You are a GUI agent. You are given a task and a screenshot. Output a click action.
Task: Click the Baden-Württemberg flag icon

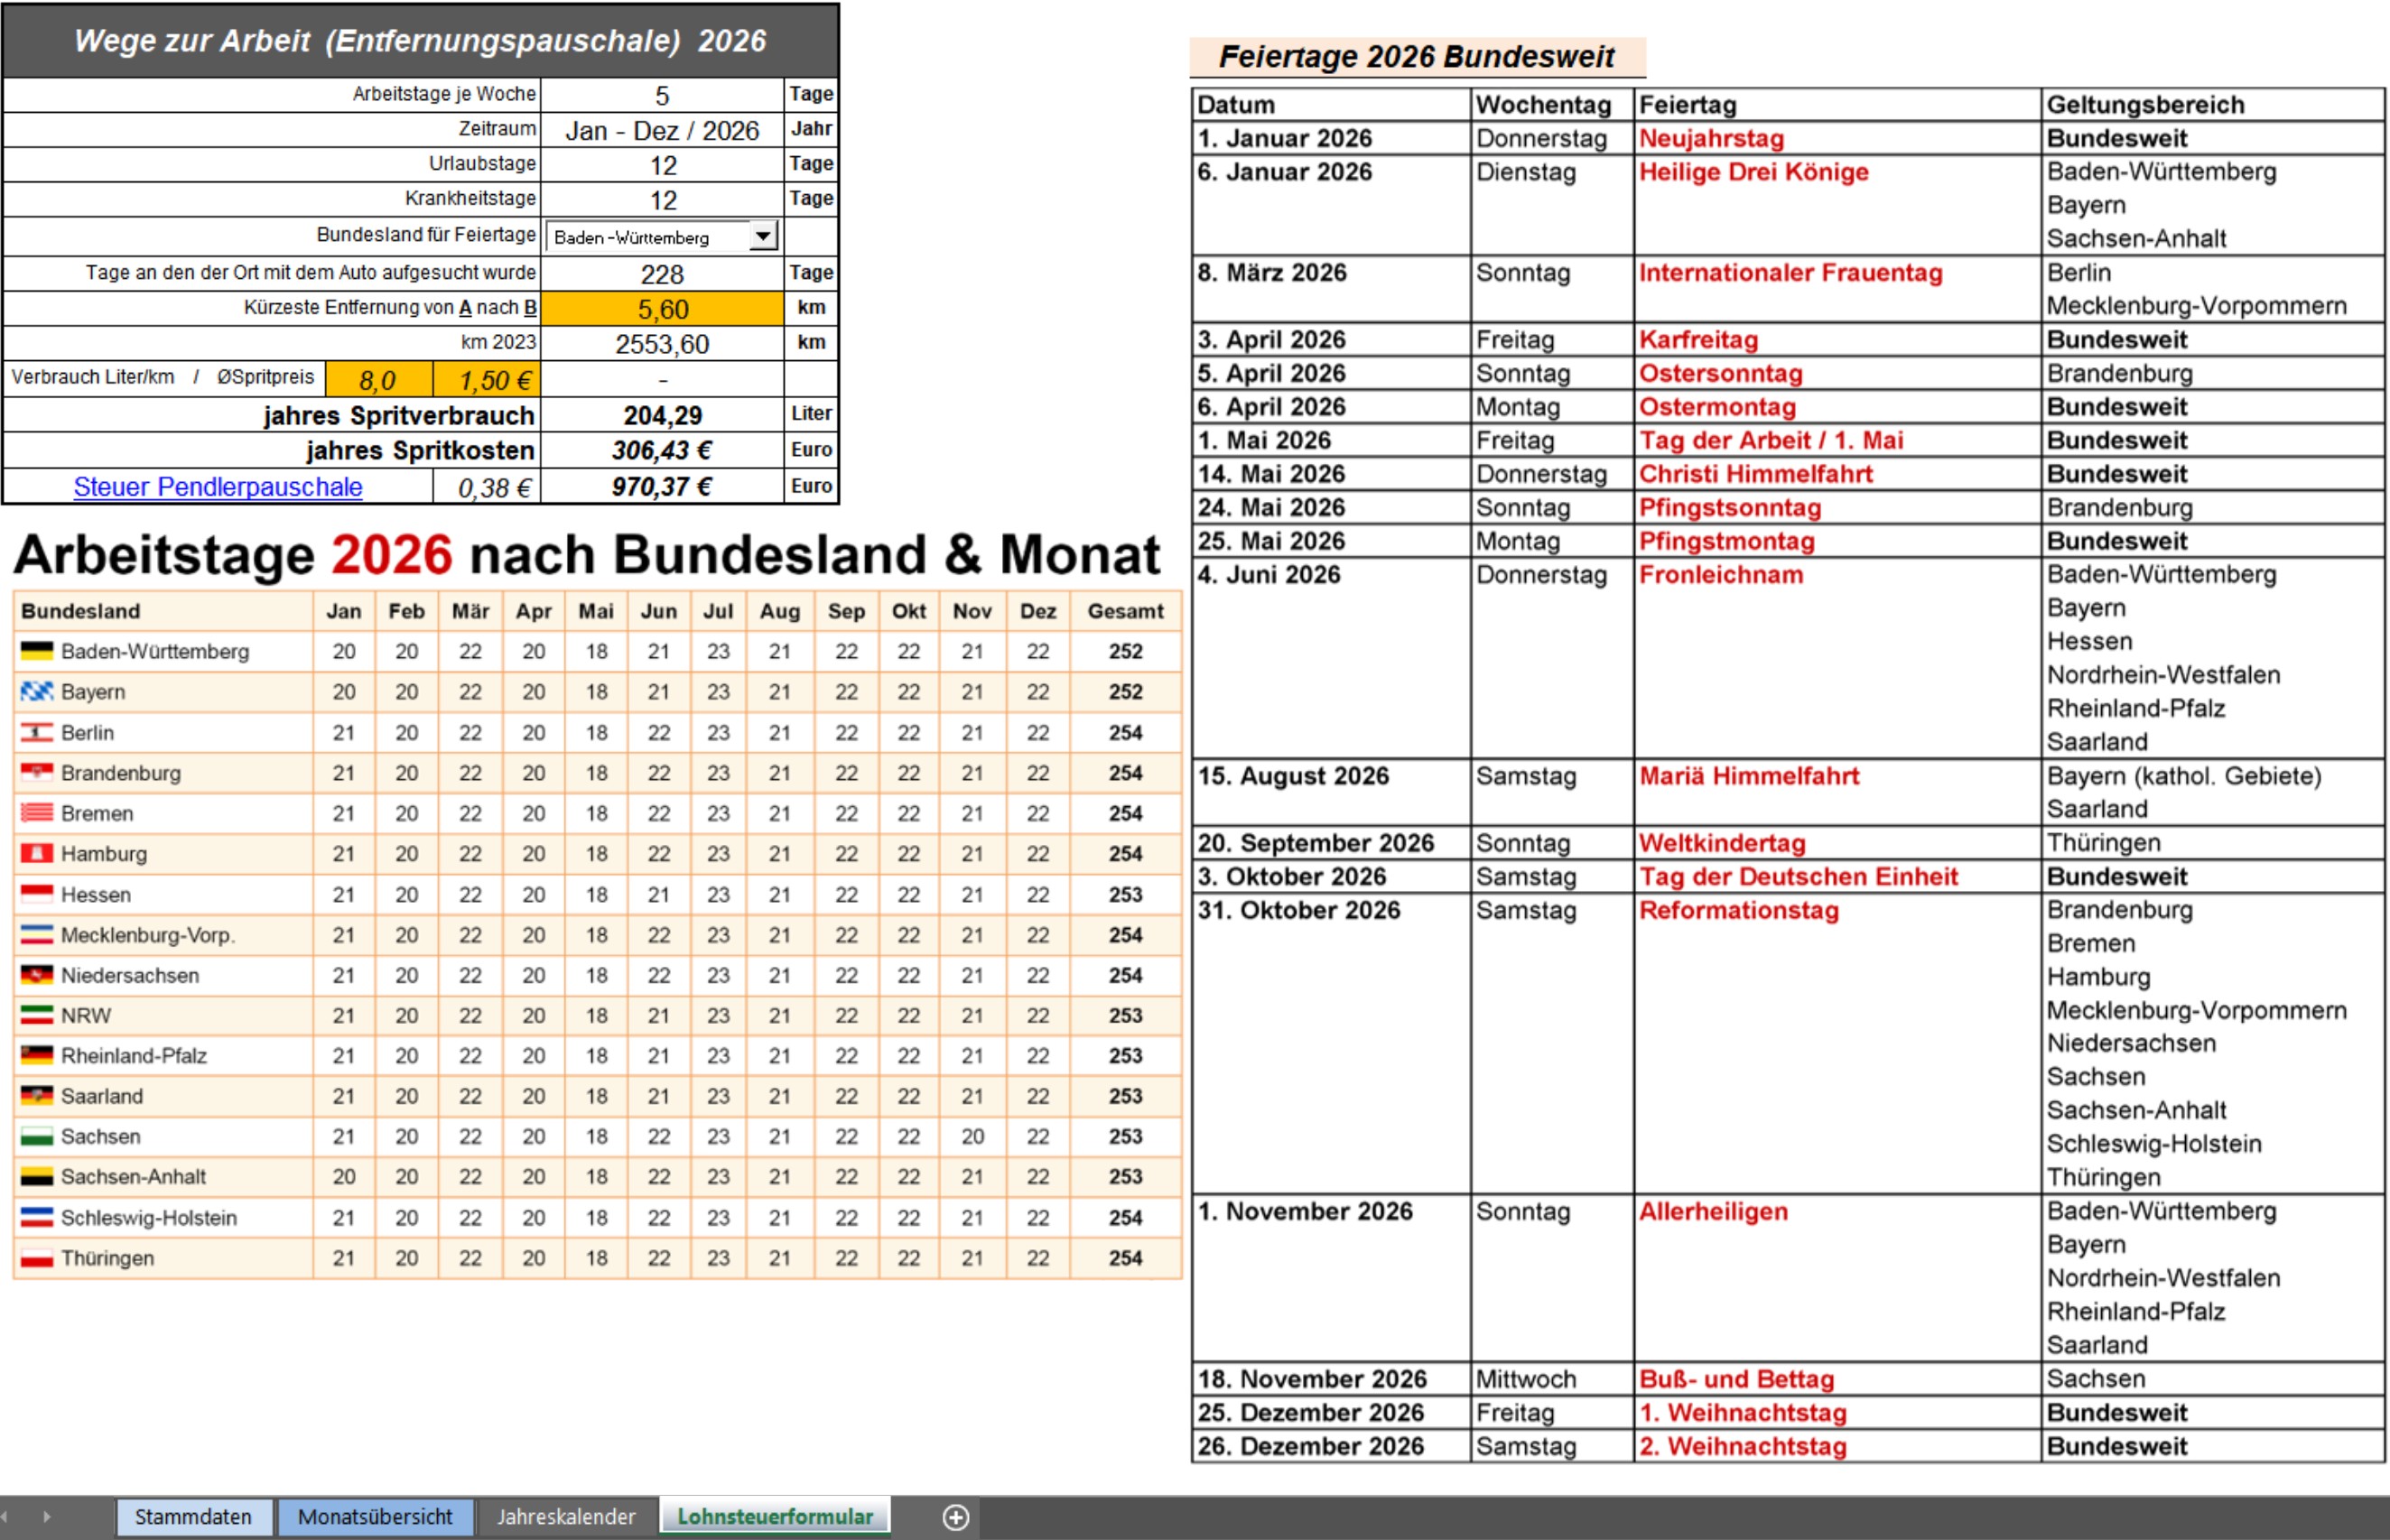click(x=37, y=652)
